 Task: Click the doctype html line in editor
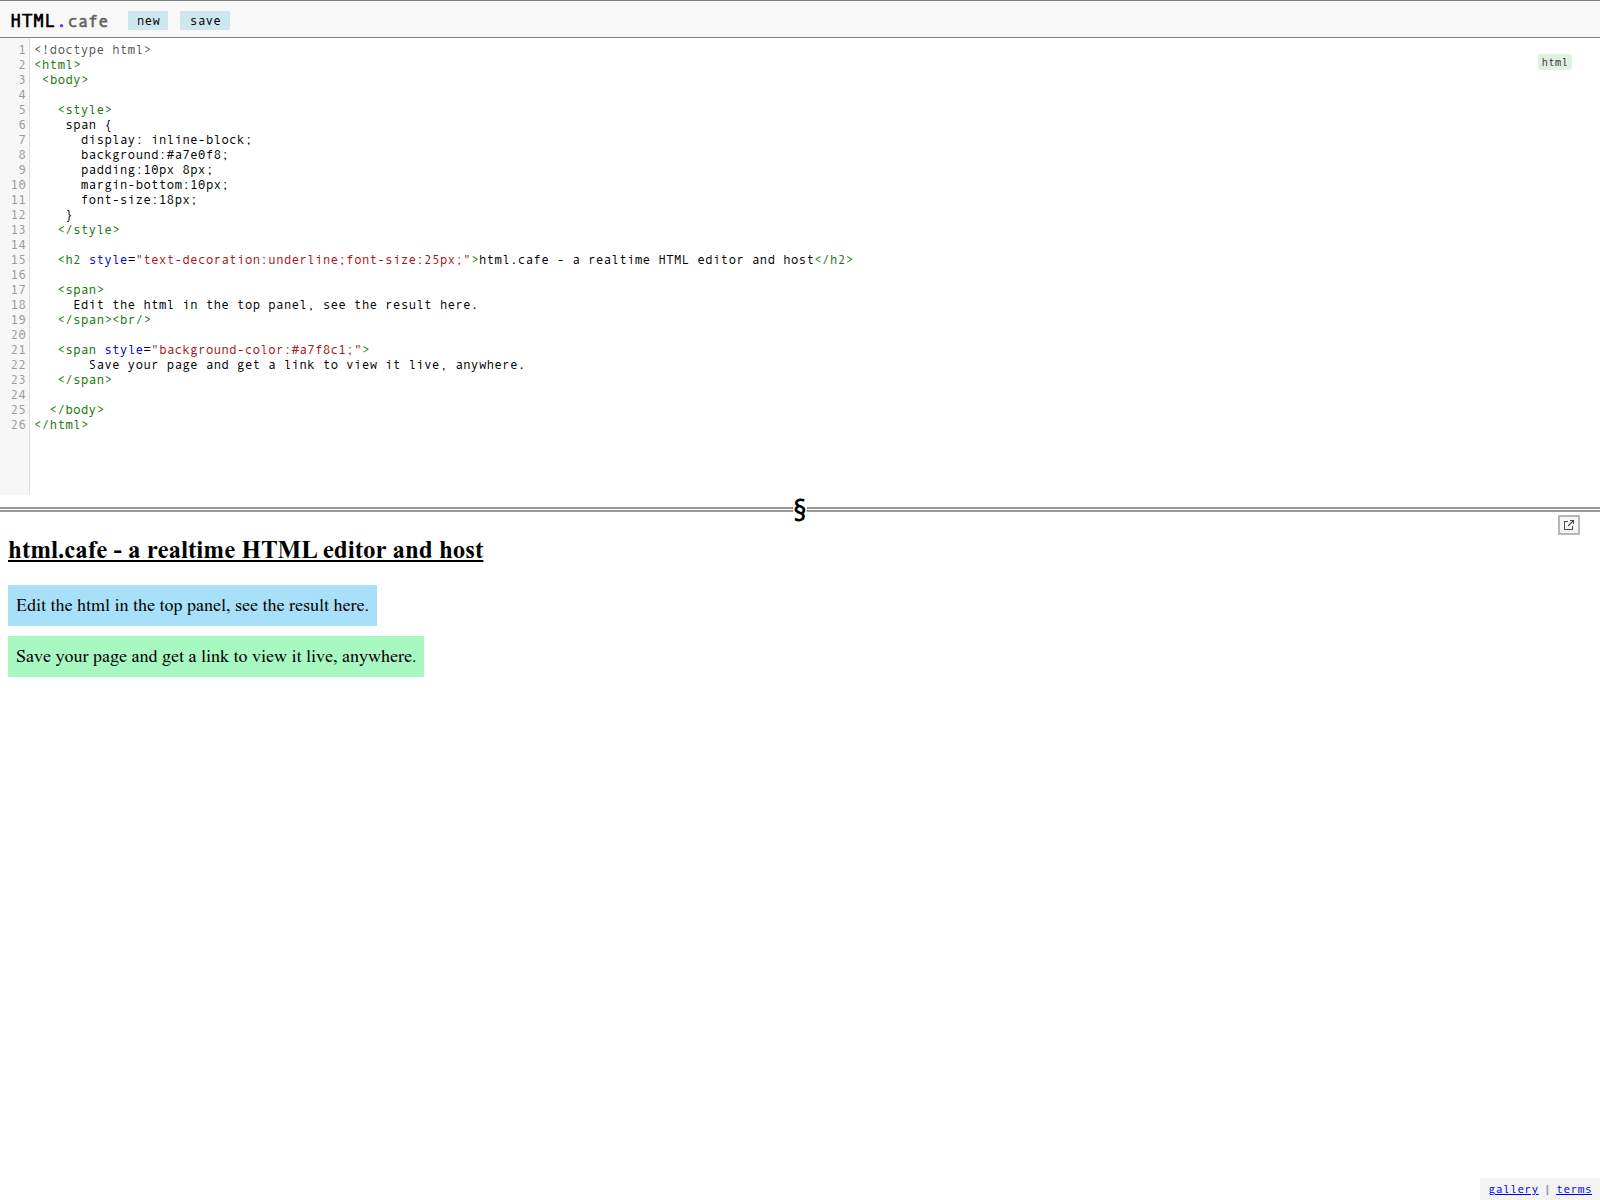93,50
